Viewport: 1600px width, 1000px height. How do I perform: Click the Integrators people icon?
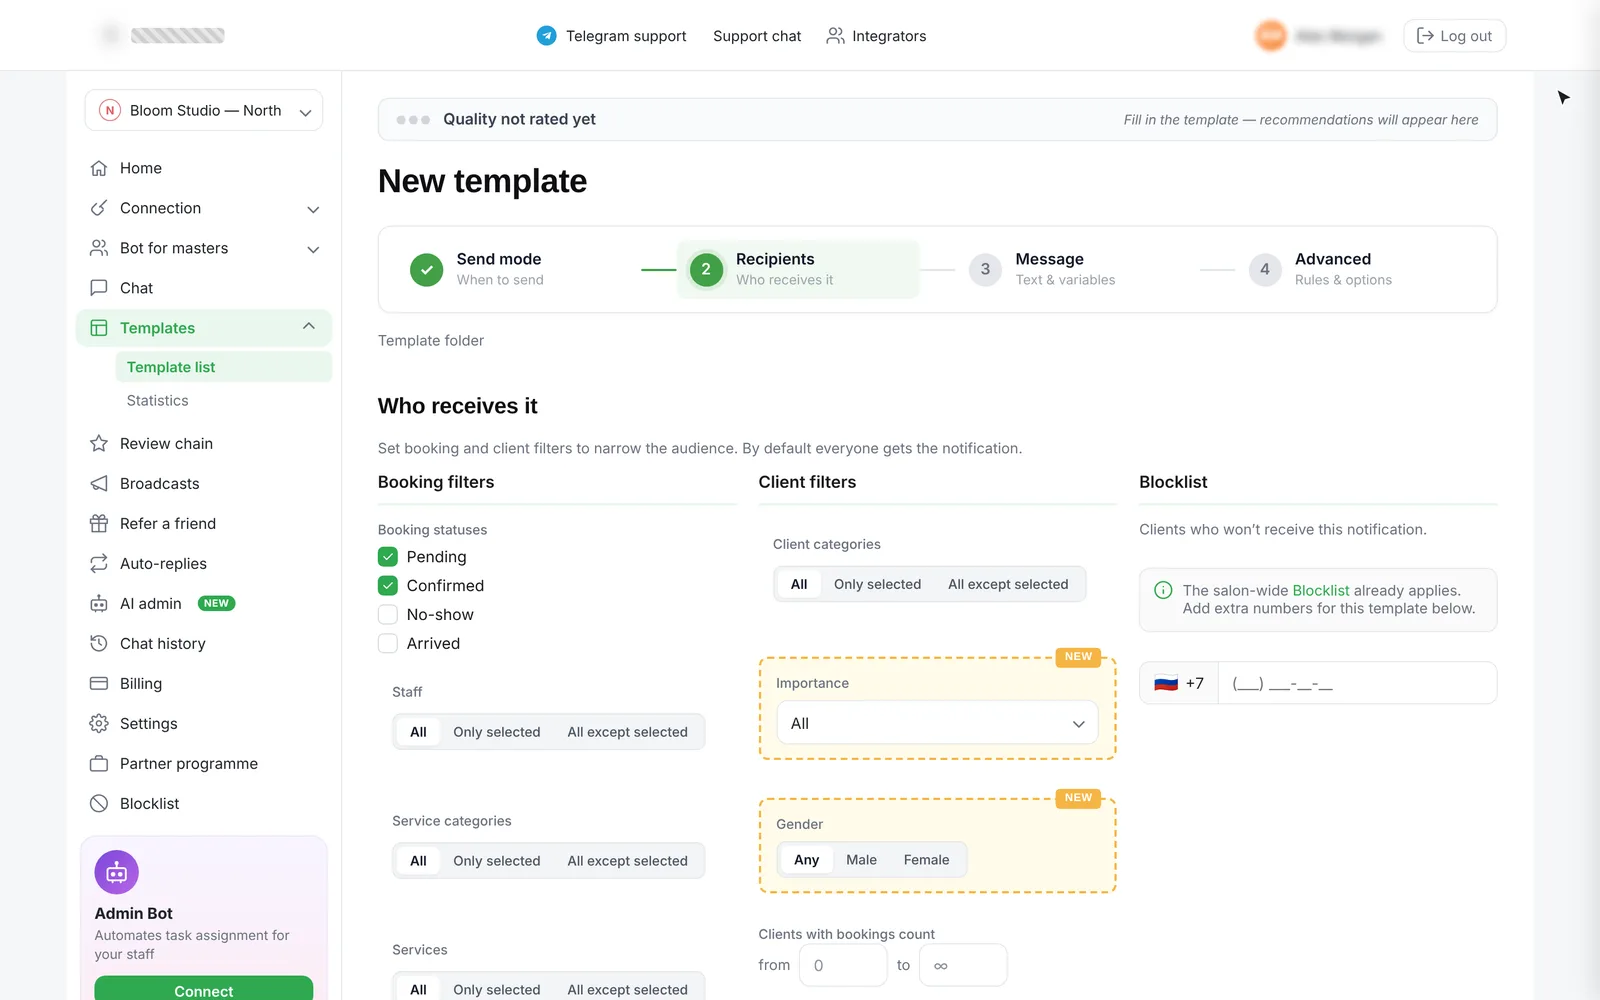coord(835,36)
